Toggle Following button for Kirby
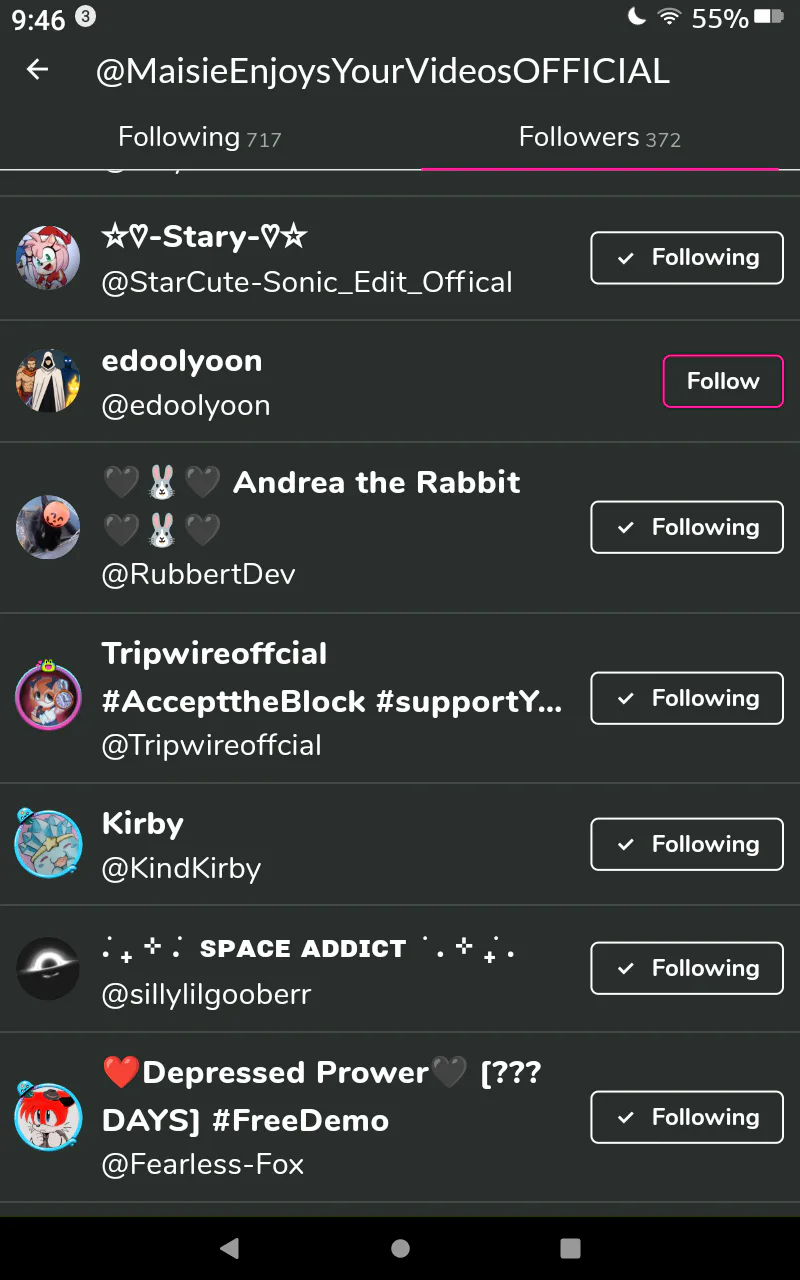The width and height of the screenshot is (800, 1280). 686,844
